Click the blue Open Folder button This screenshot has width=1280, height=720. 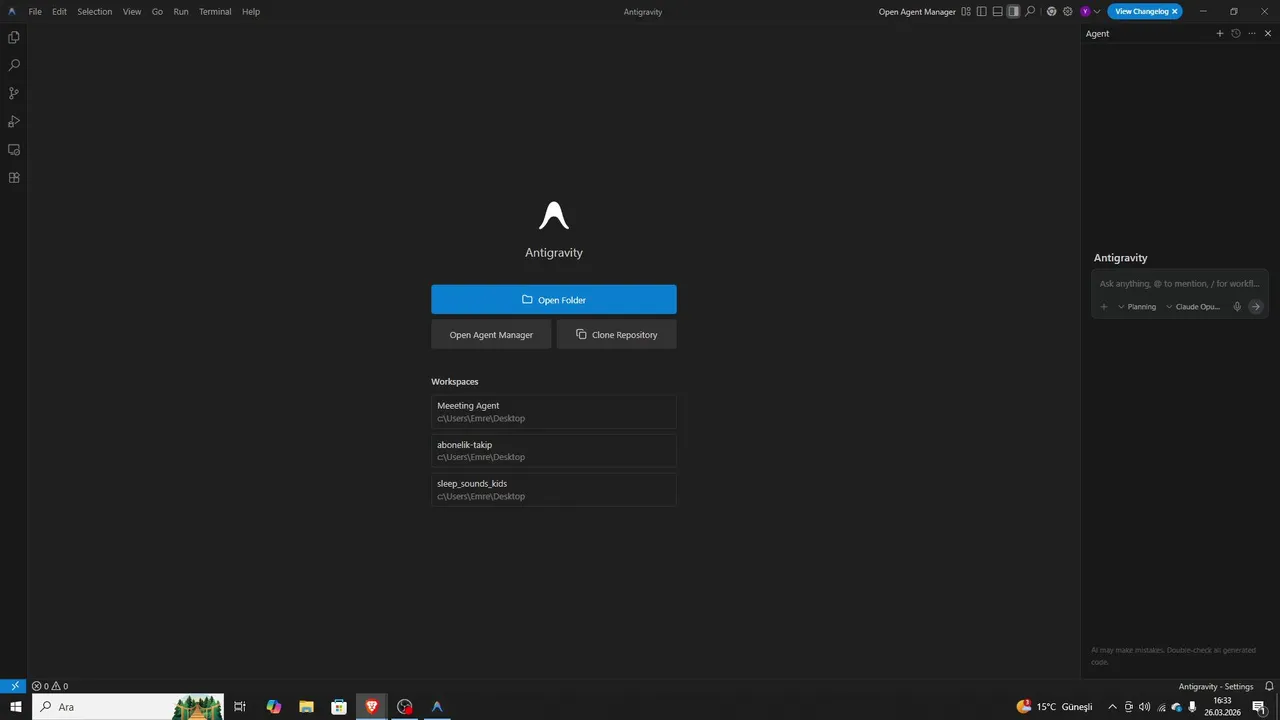point(554,300)
